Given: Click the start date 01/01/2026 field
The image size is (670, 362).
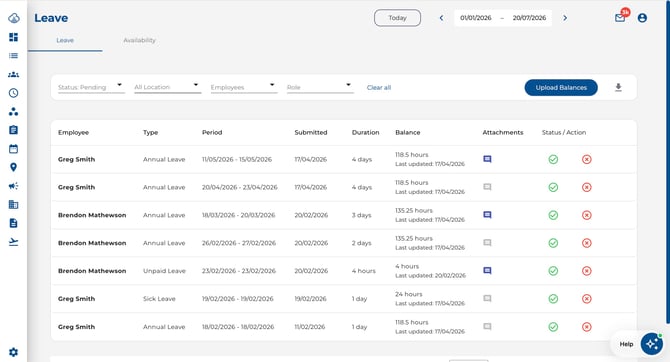Looking at the screenshot, I should tap(476, 18).
